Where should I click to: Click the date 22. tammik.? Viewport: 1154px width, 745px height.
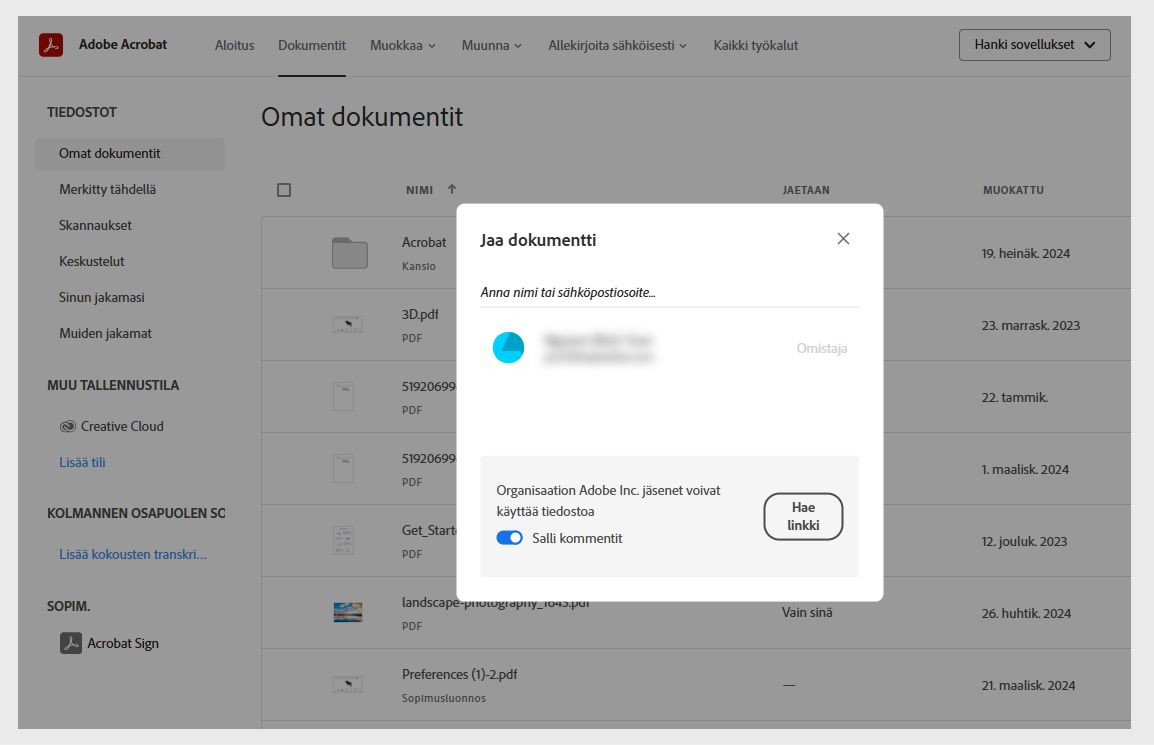click(x=1015, y=398)
